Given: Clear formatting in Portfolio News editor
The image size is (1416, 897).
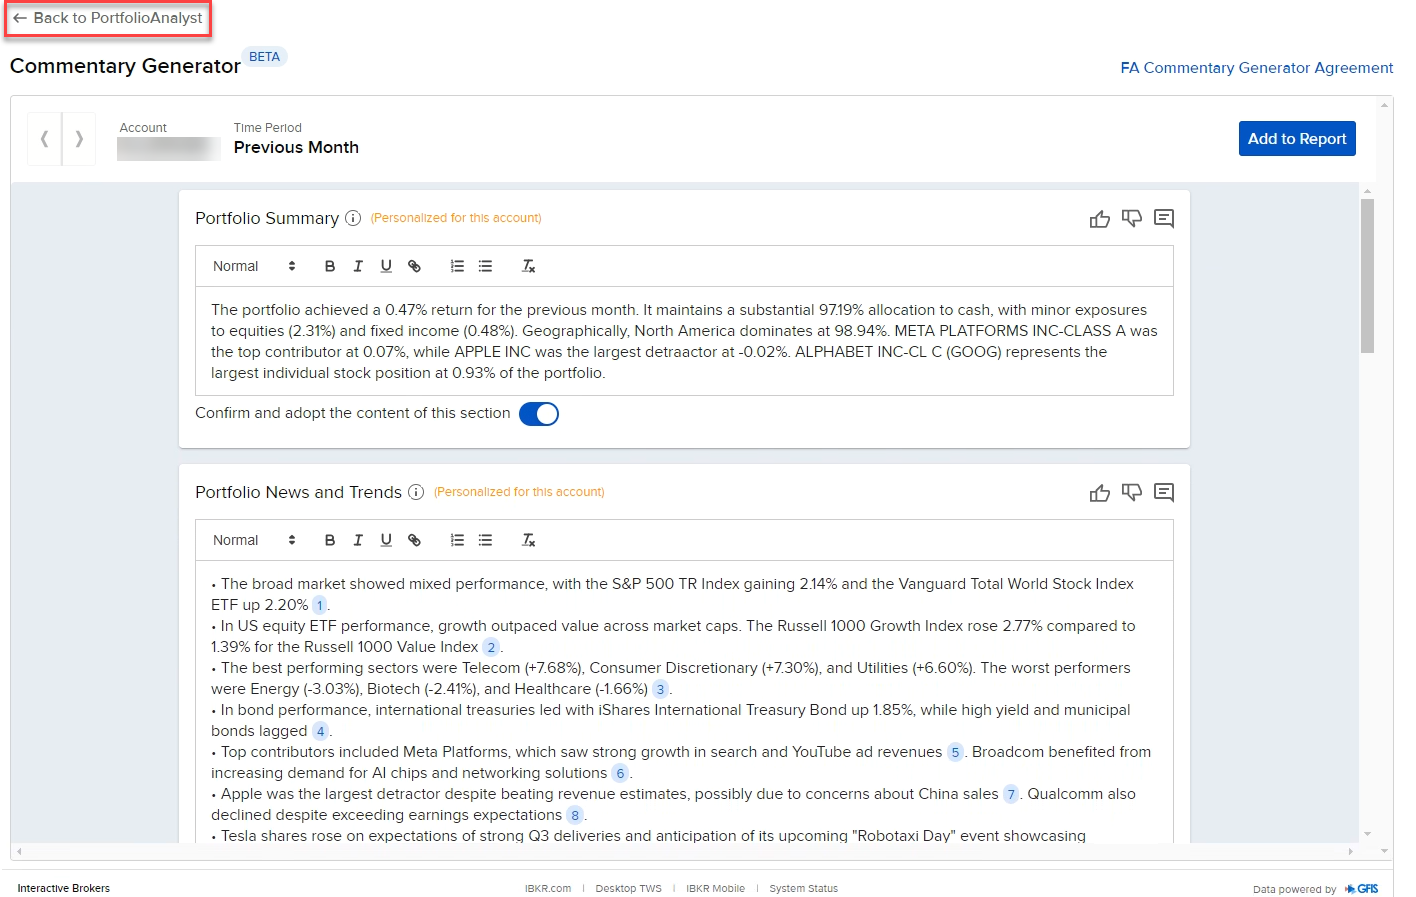Looking at the screenshot, I should pyautogui.click(x=528, y=540).
